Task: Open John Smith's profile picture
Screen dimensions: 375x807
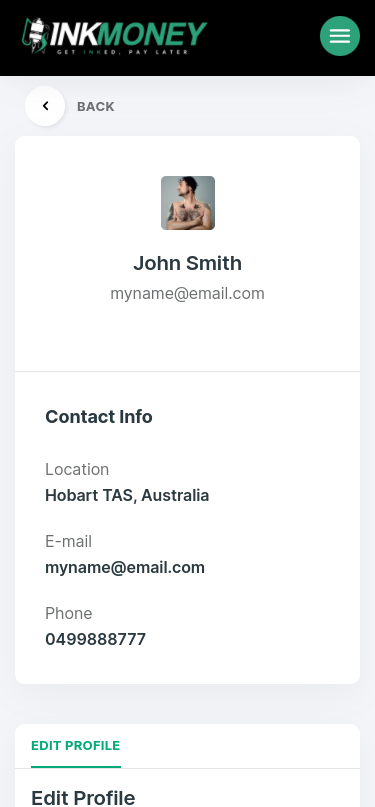Action: 188,203
